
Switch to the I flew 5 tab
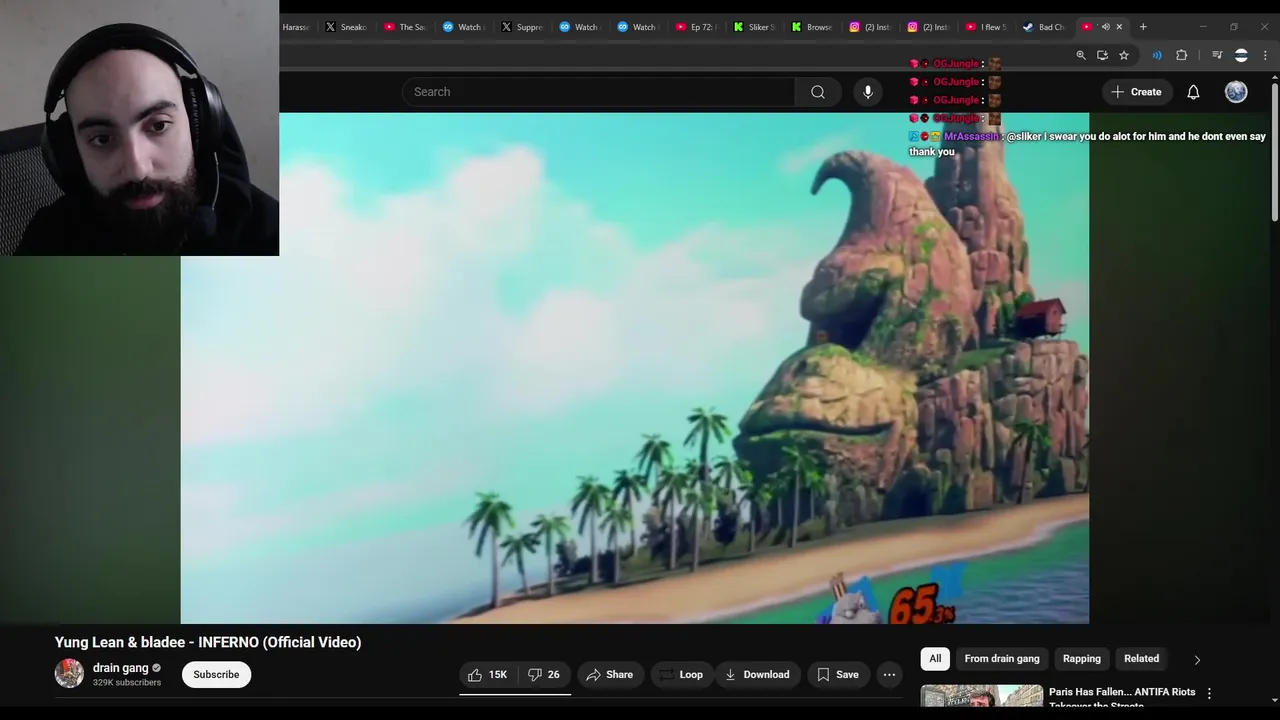point(986,27)
